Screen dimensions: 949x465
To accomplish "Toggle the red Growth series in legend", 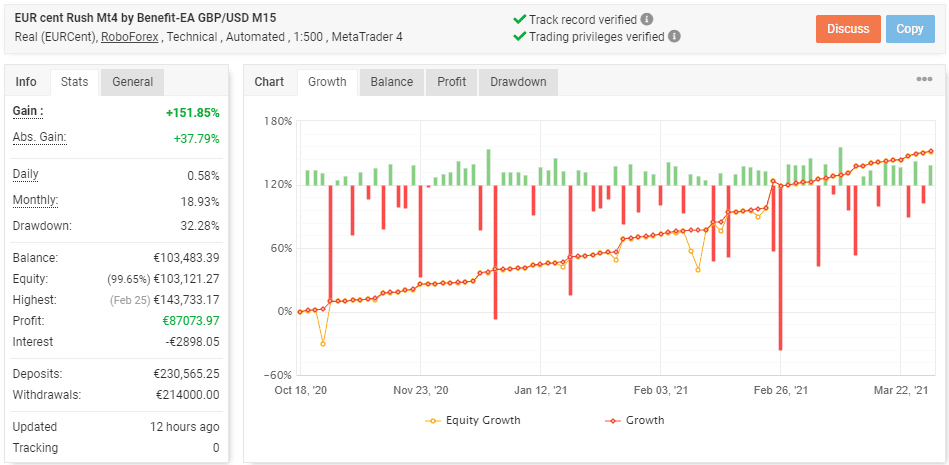I will [634, 420].
